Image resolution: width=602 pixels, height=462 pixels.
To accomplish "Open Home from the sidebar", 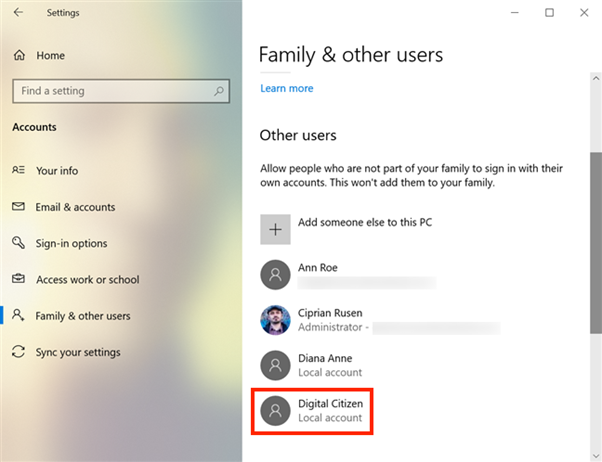I will click(50, 56).
